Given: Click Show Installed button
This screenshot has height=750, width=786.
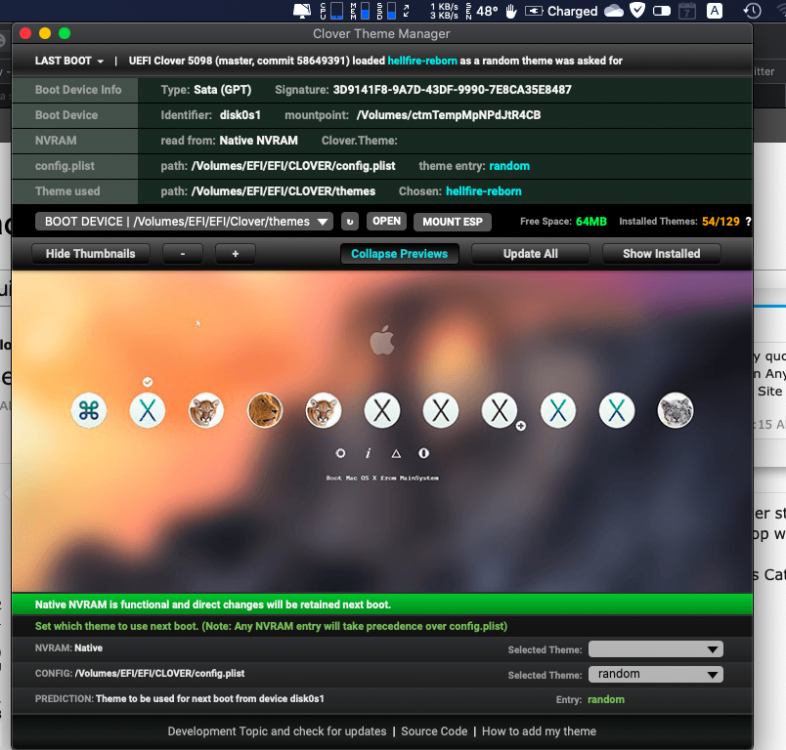Looking at the screenshot, I should coord(661,254).
